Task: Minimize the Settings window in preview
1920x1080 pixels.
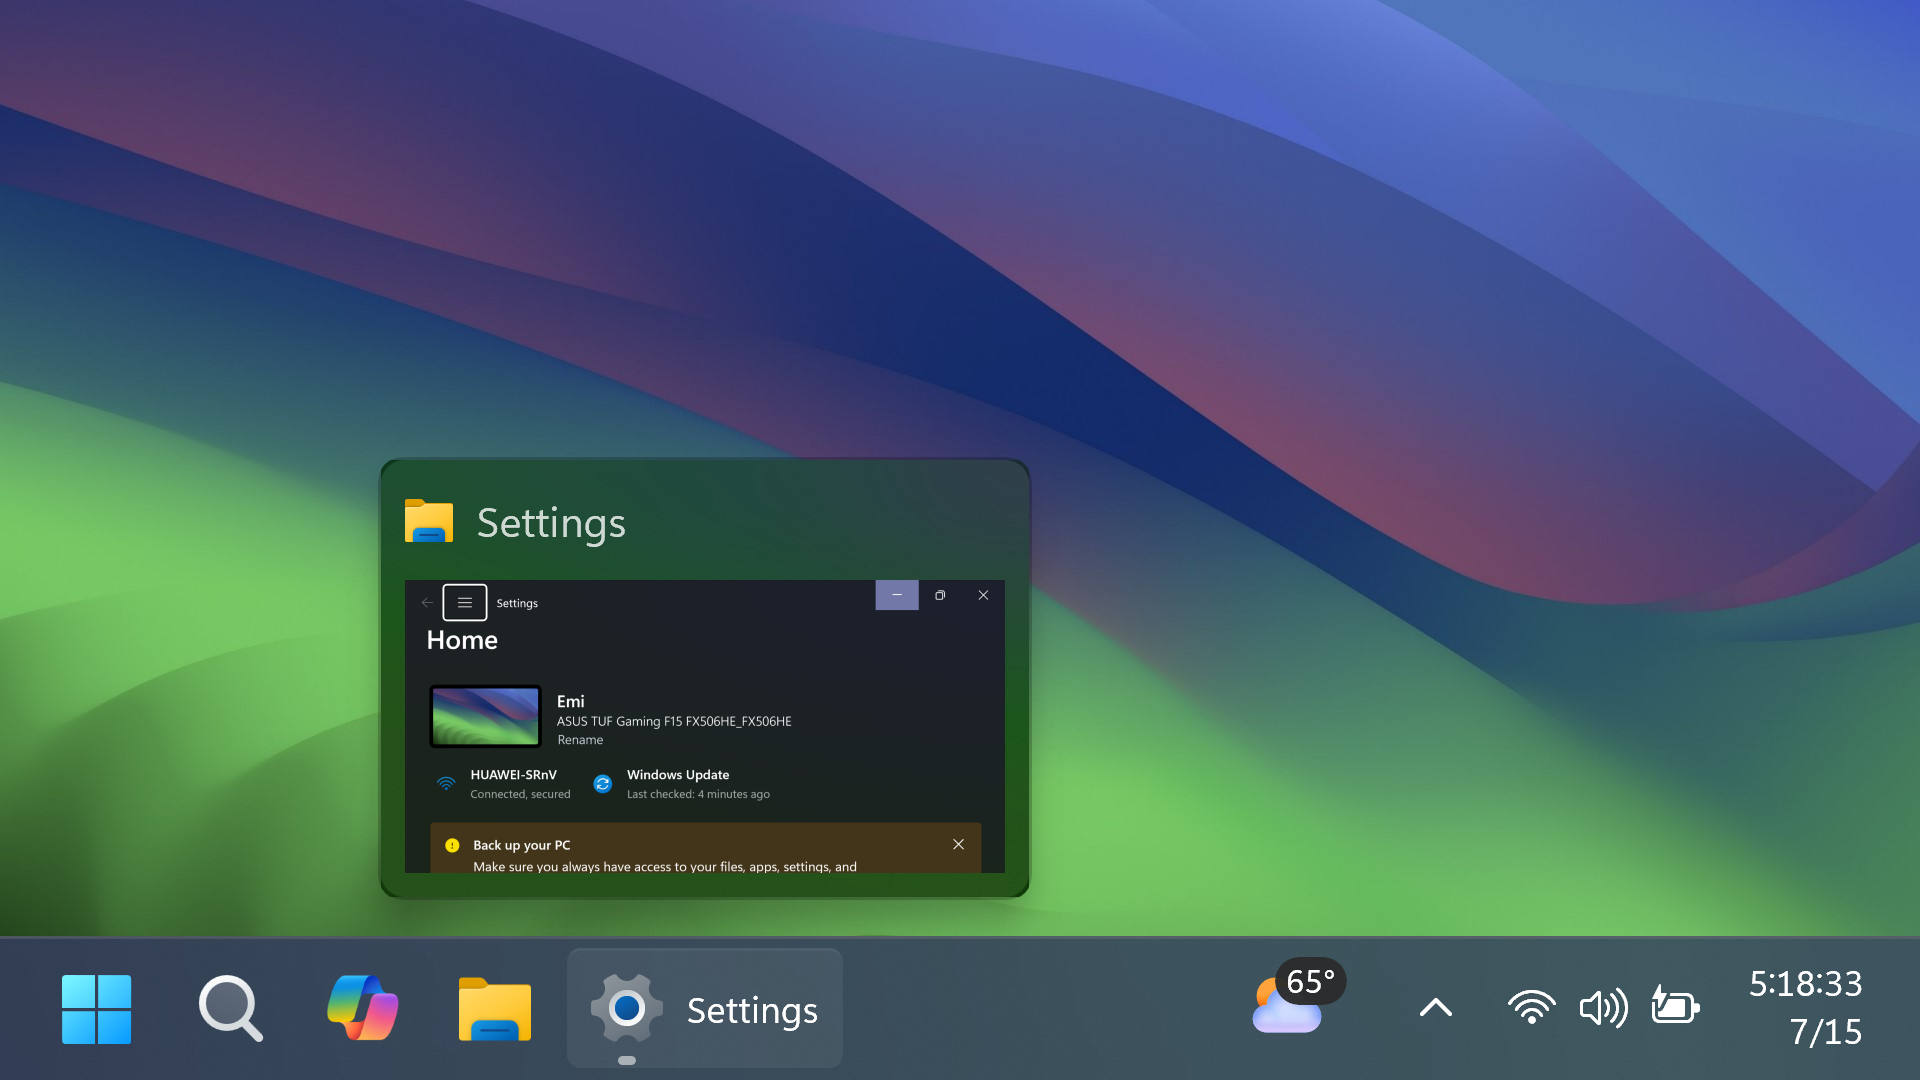Action: point(897,595)
